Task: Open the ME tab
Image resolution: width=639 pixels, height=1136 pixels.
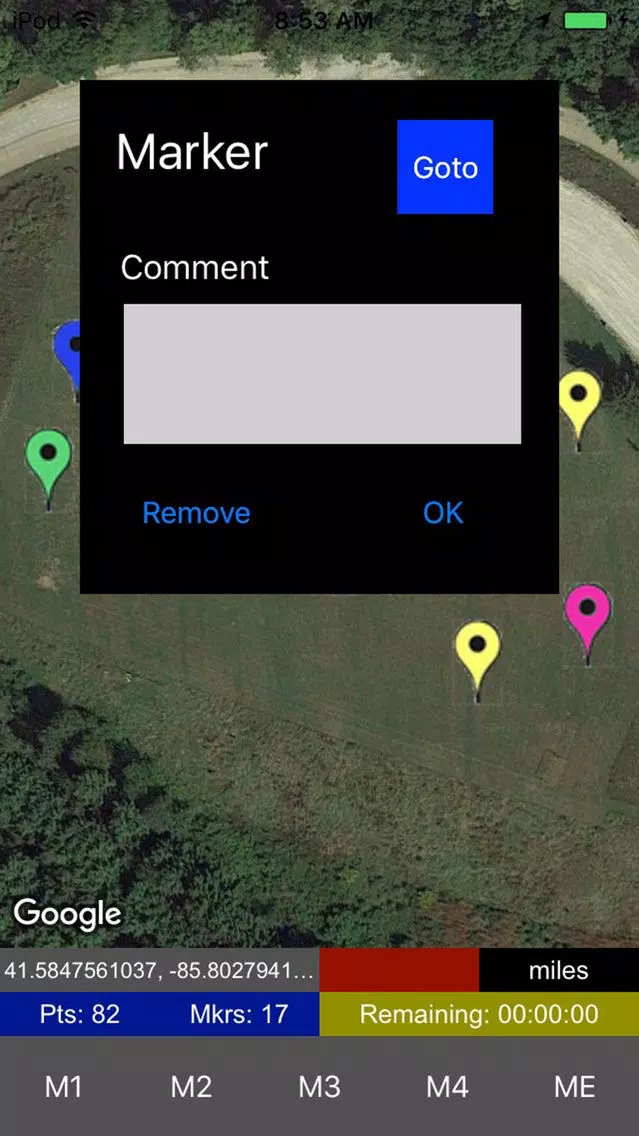Action: (575, 1087)
